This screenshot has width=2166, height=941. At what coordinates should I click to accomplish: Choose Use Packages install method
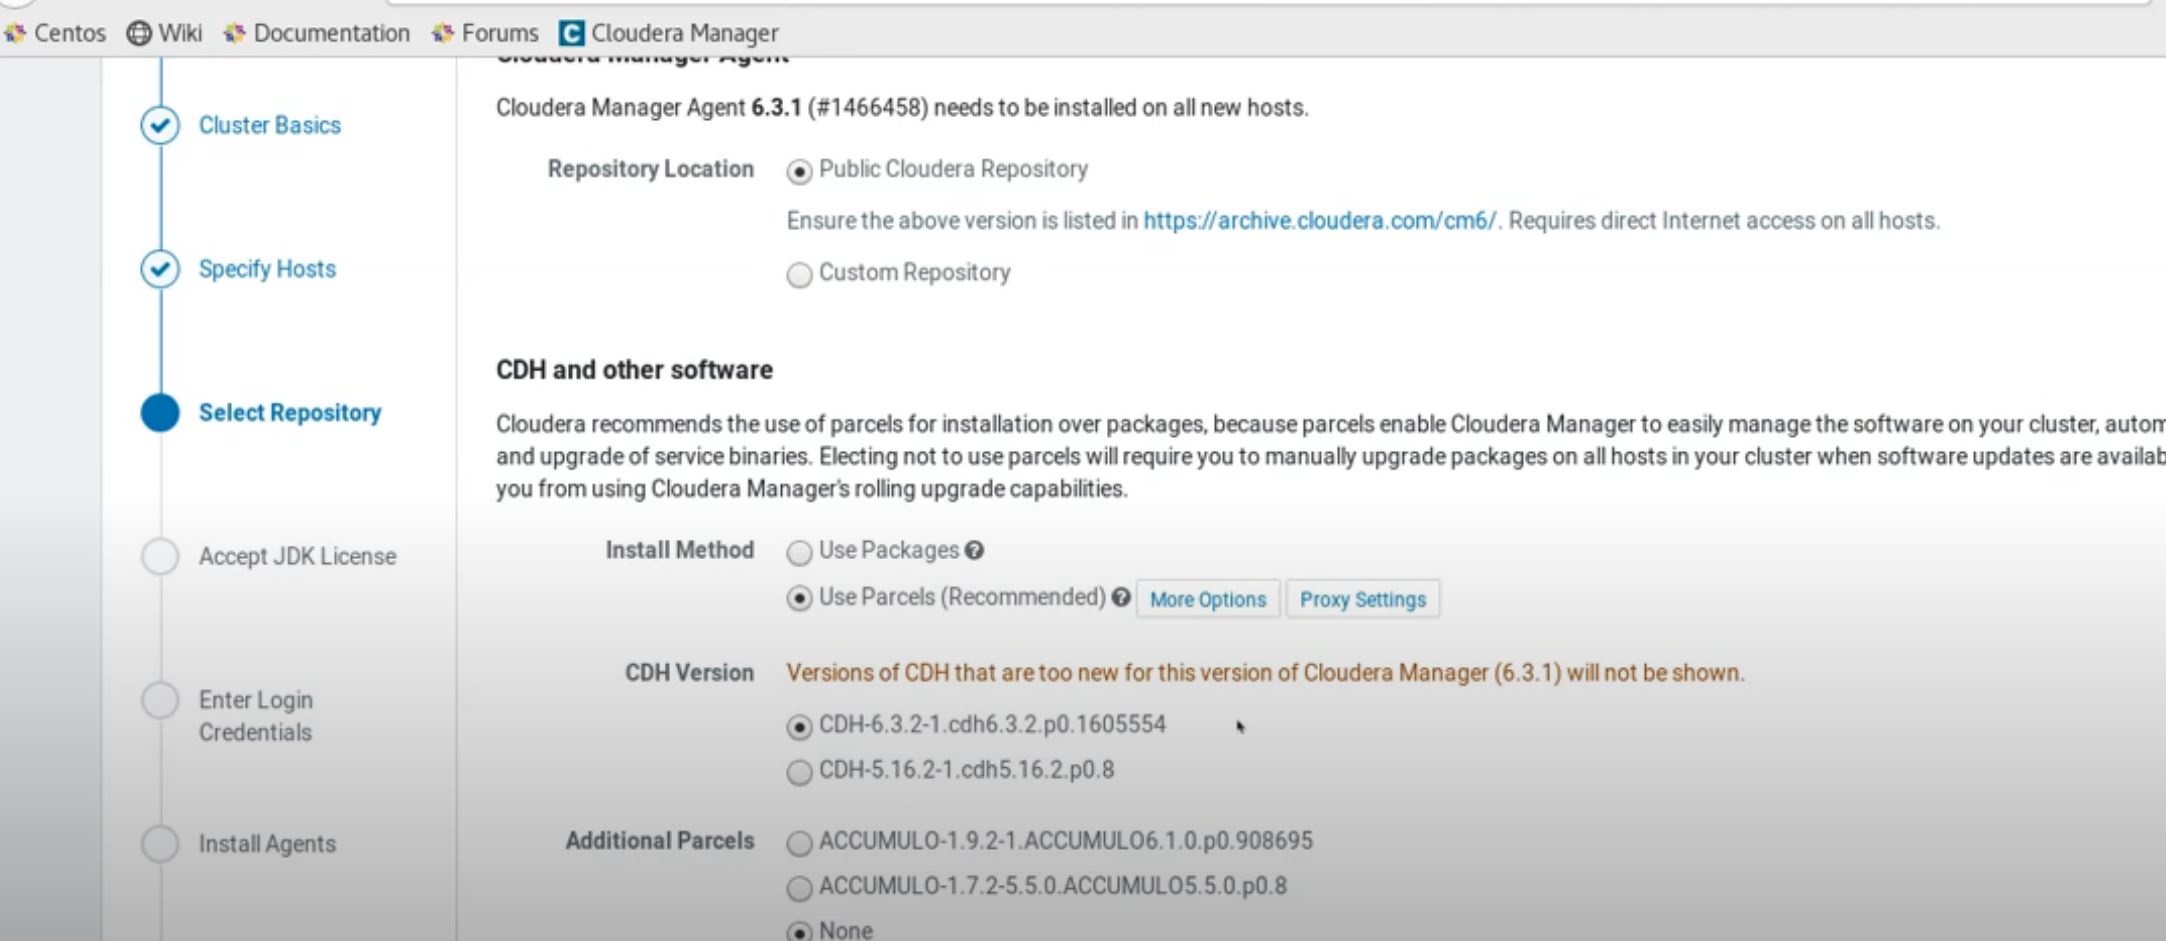point(799,552)
